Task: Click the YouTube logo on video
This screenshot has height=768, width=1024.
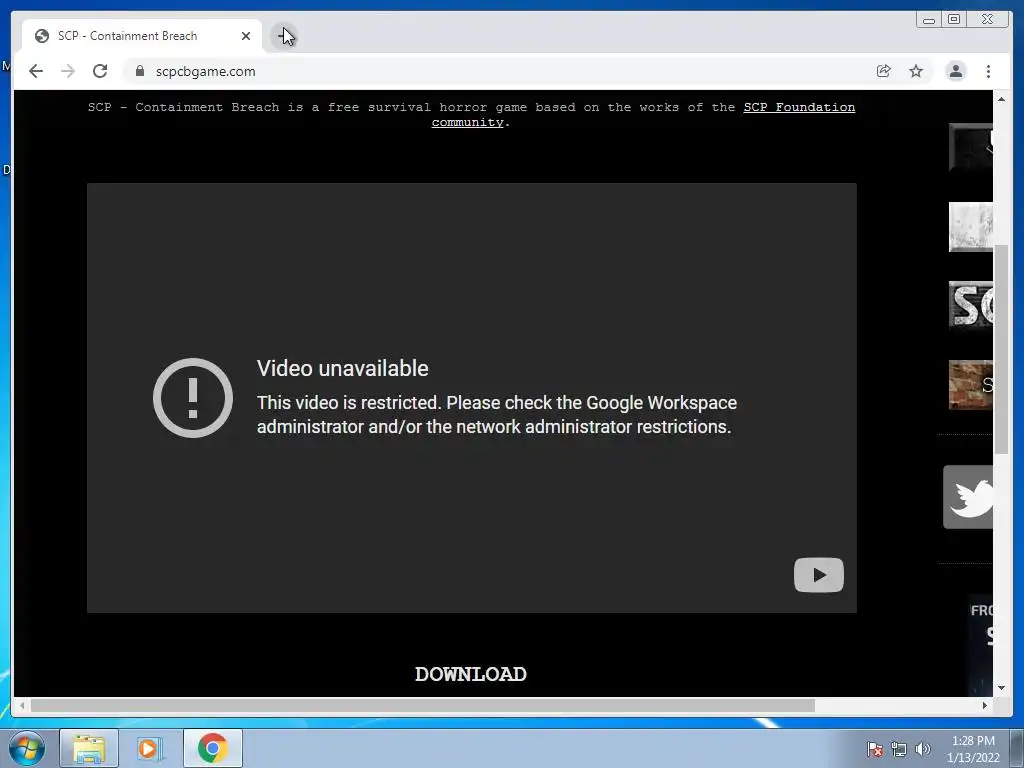Action: coord(818,575)
